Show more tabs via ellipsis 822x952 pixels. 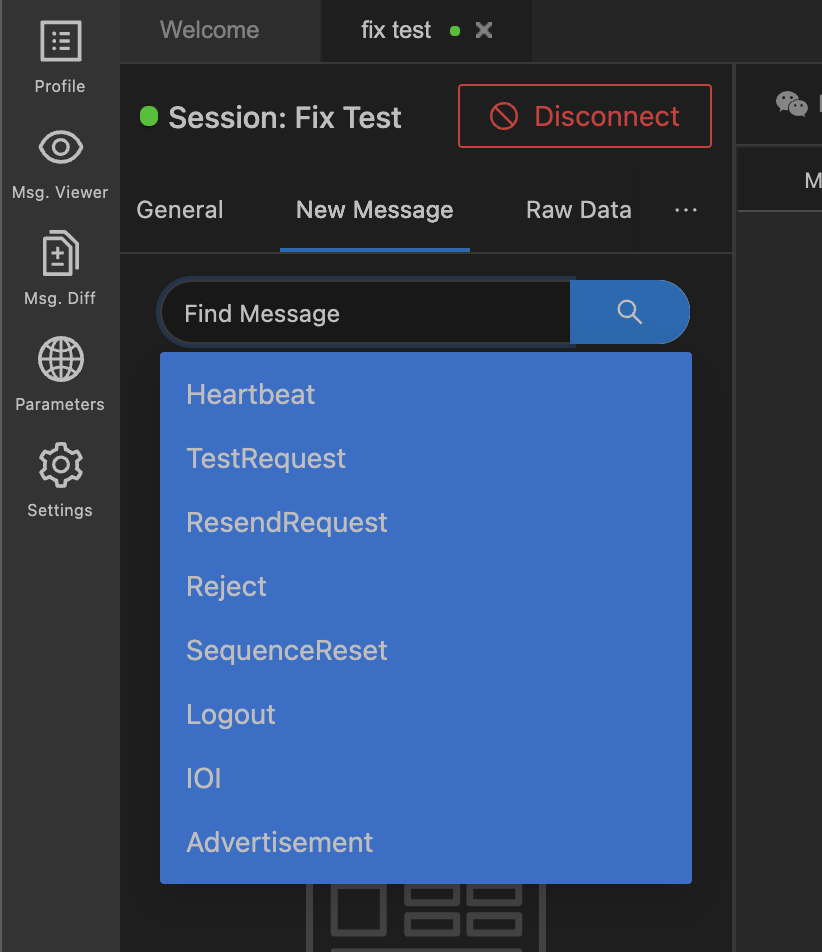point(686,210)
